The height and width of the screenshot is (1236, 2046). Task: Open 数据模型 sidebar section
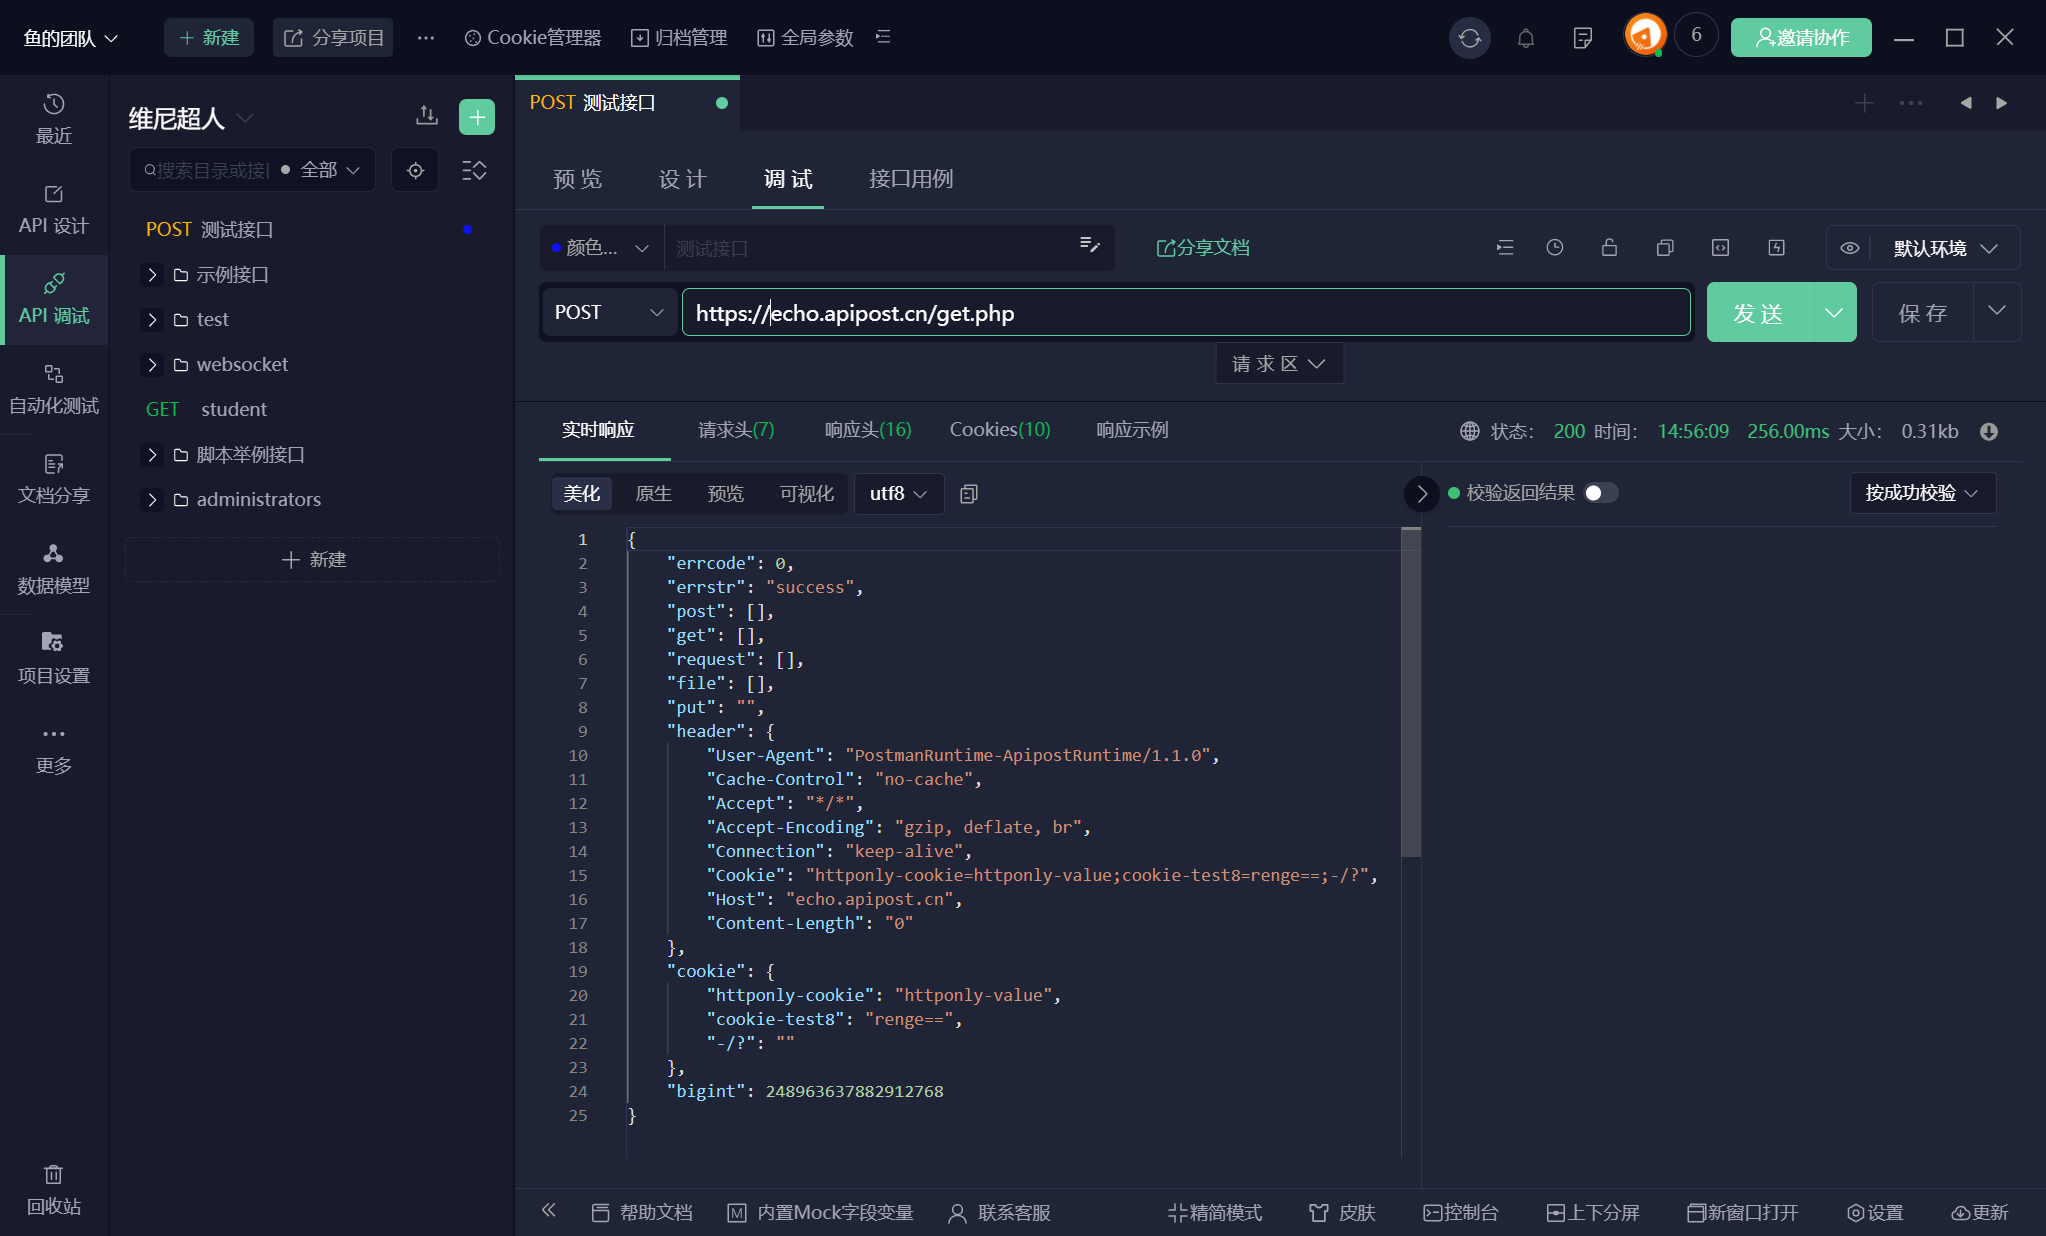click(x=54, y=569)
